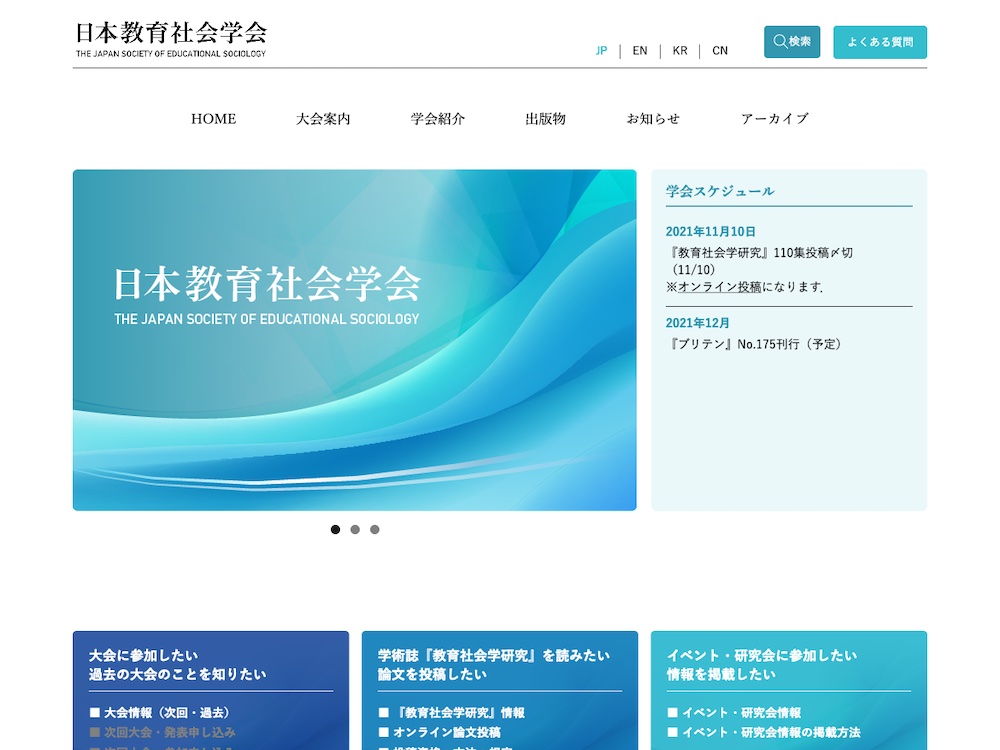Screen dimensions: 1000x750
Task: Open 次回大会・発表申し込み link
Action: pos(163,732)
